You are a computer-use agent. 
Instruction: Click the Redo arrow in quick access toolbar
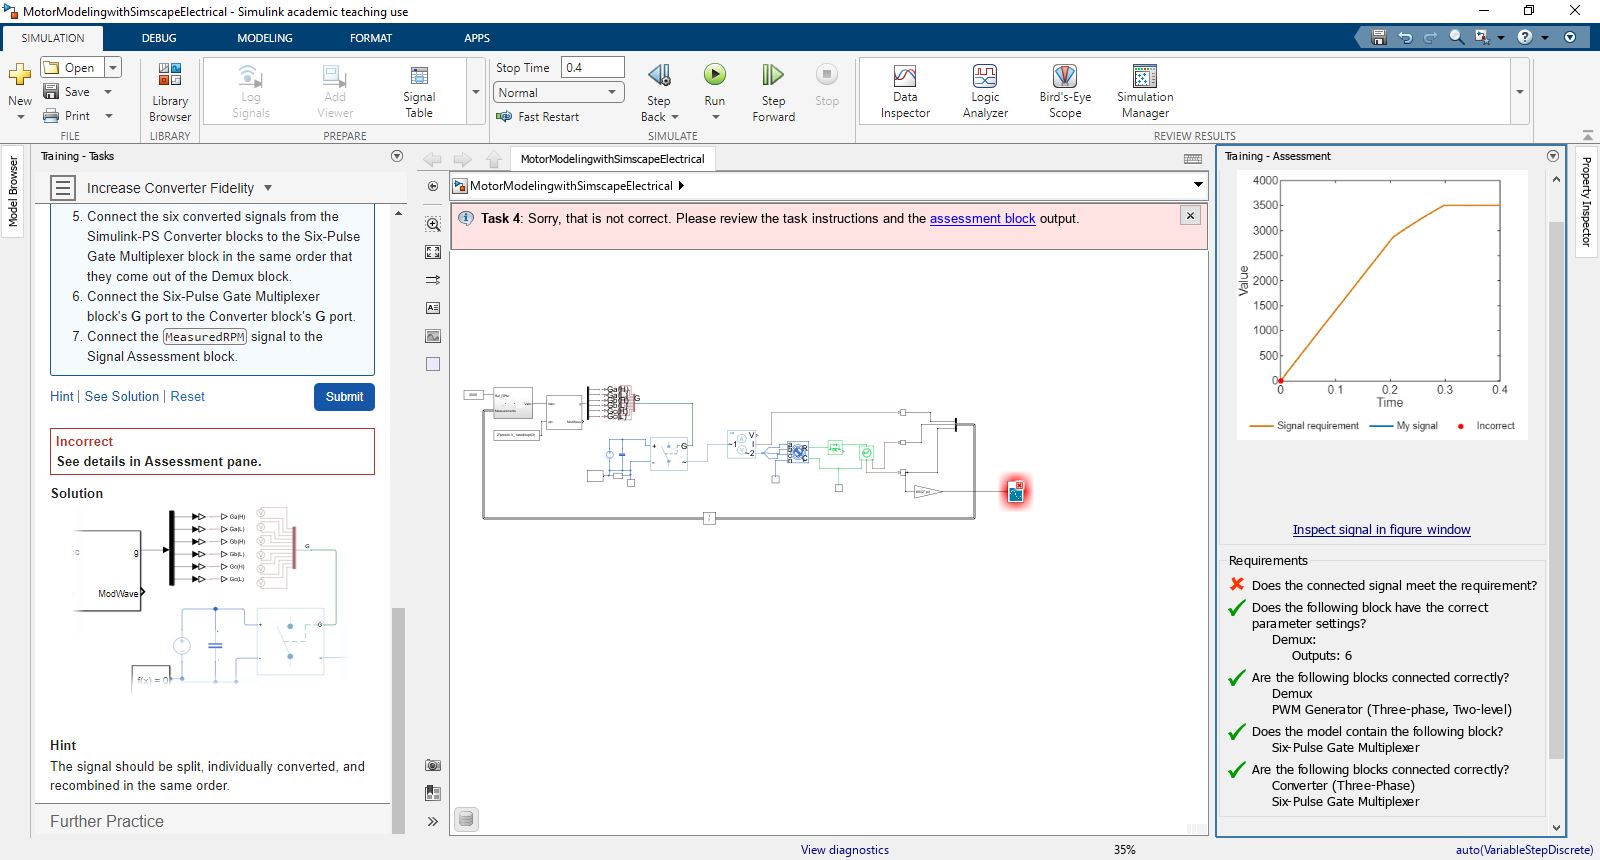click(x=1430, y=37)
